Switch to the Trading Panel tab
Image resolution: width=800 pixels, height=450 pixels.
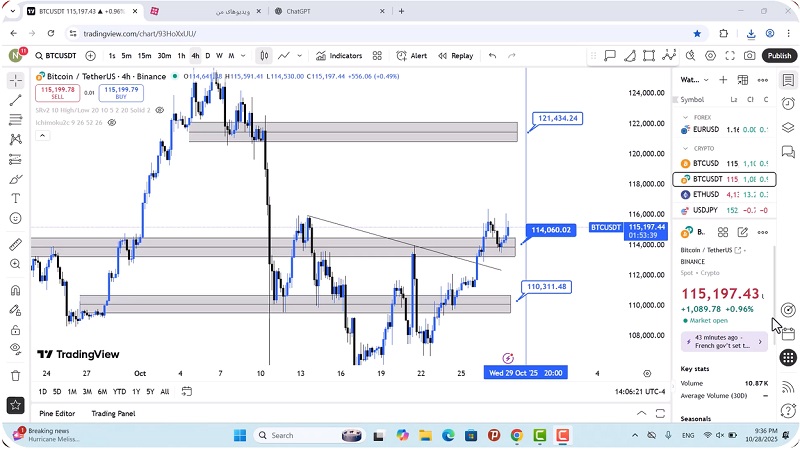coord(113,413)
